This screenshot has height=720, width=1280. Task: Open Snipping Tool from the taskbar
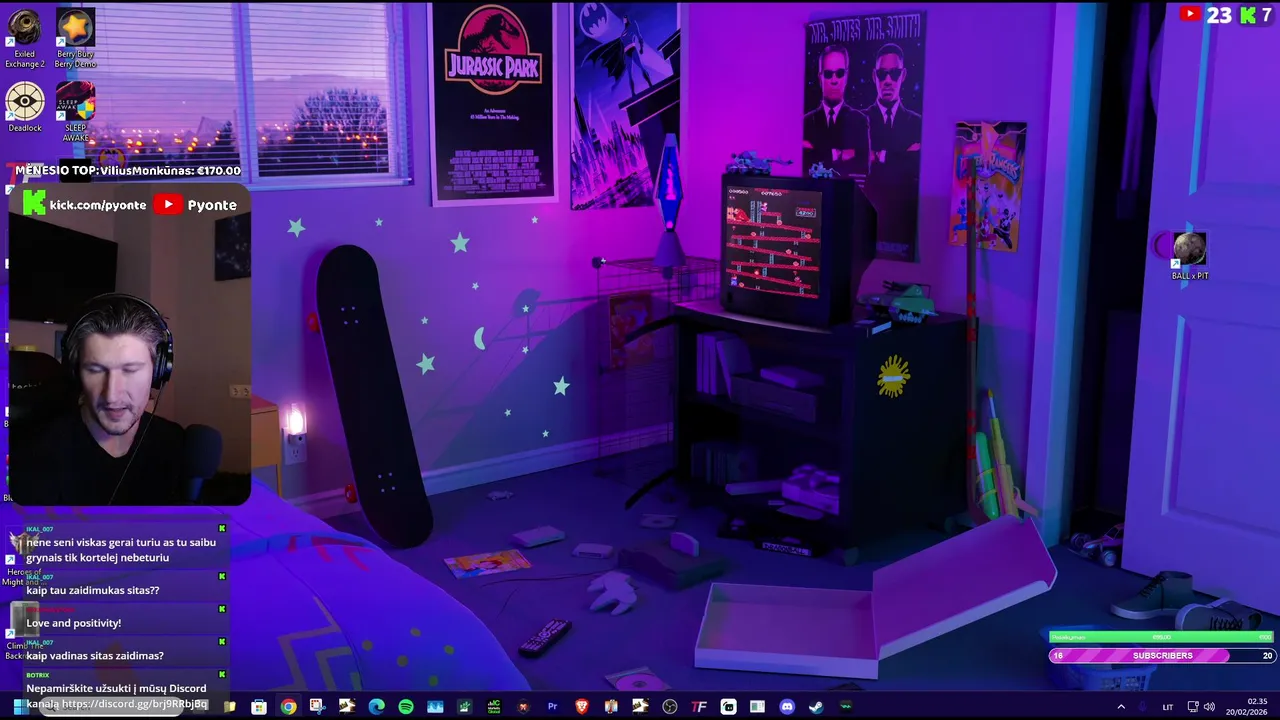(x=317, y=707)
